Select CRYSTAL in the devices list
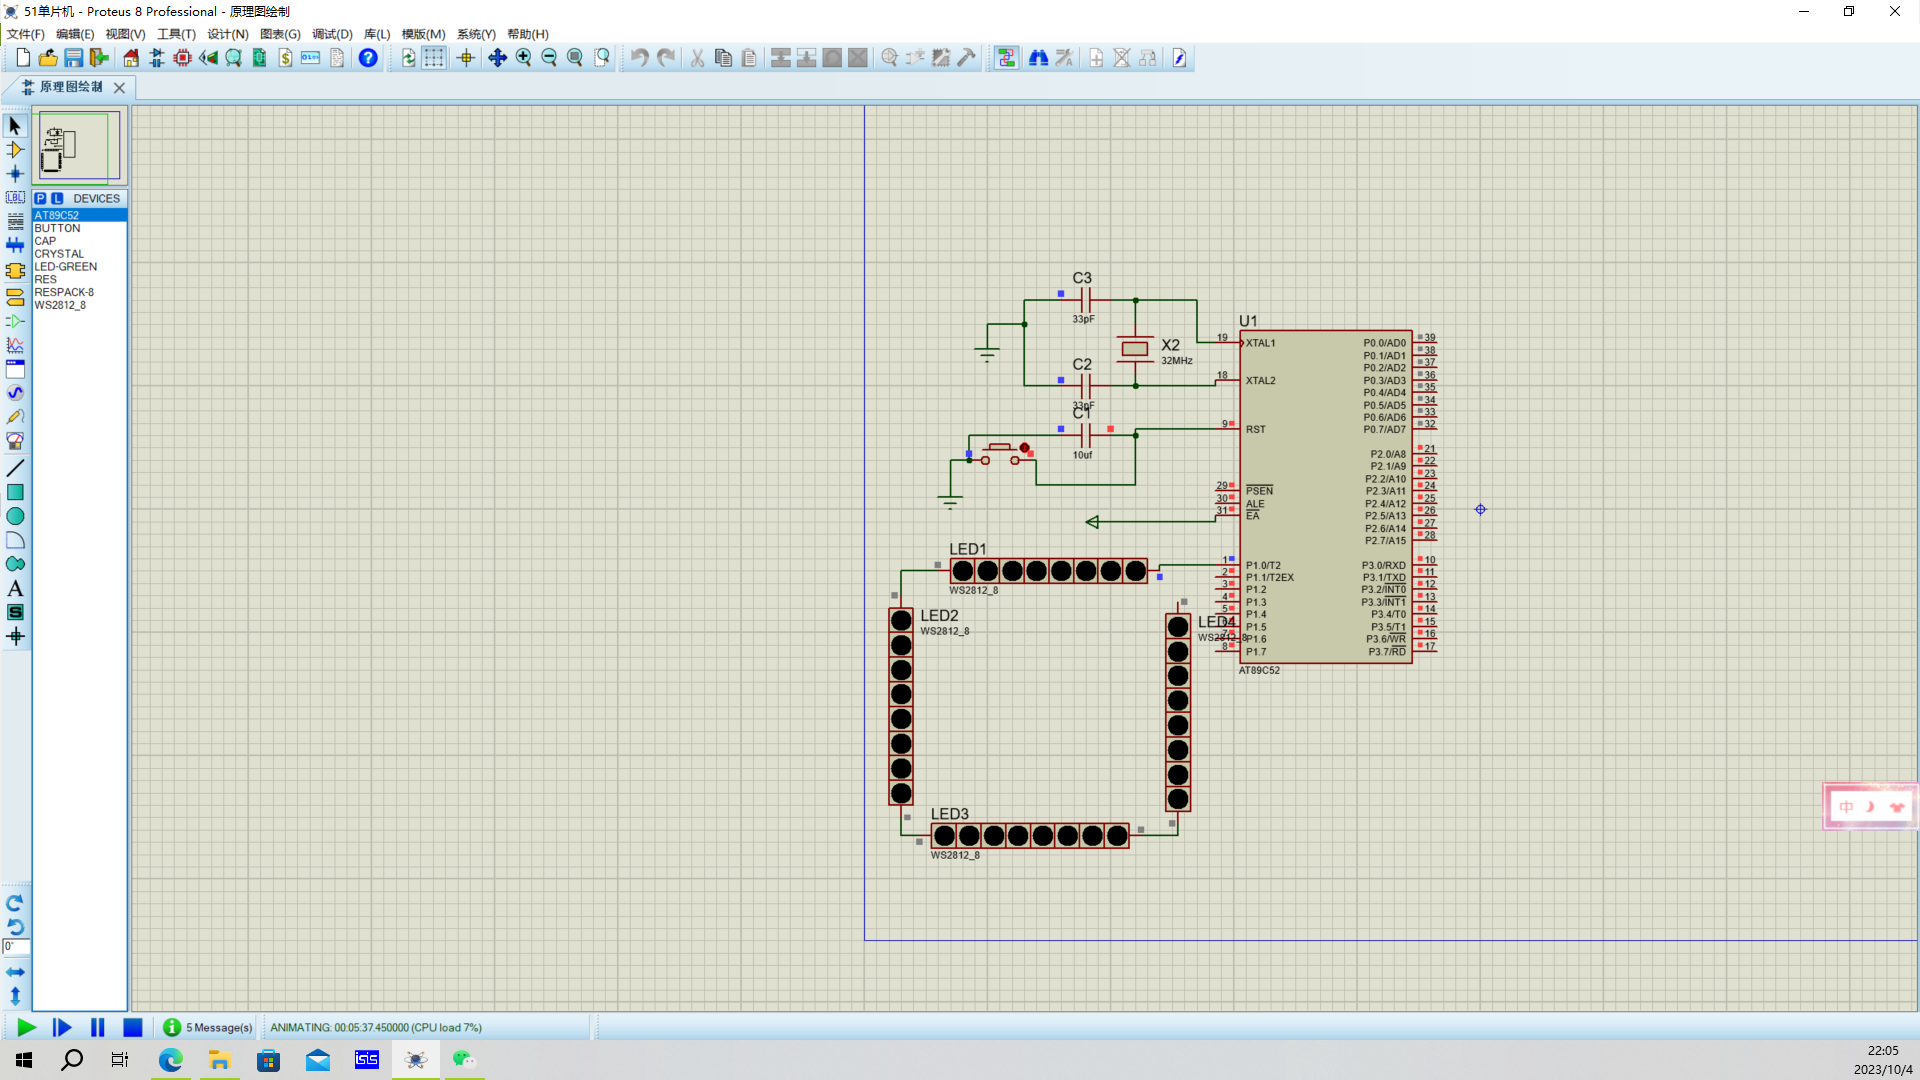The height and width of the screenshot is (1080, 1920). (79, 254)
